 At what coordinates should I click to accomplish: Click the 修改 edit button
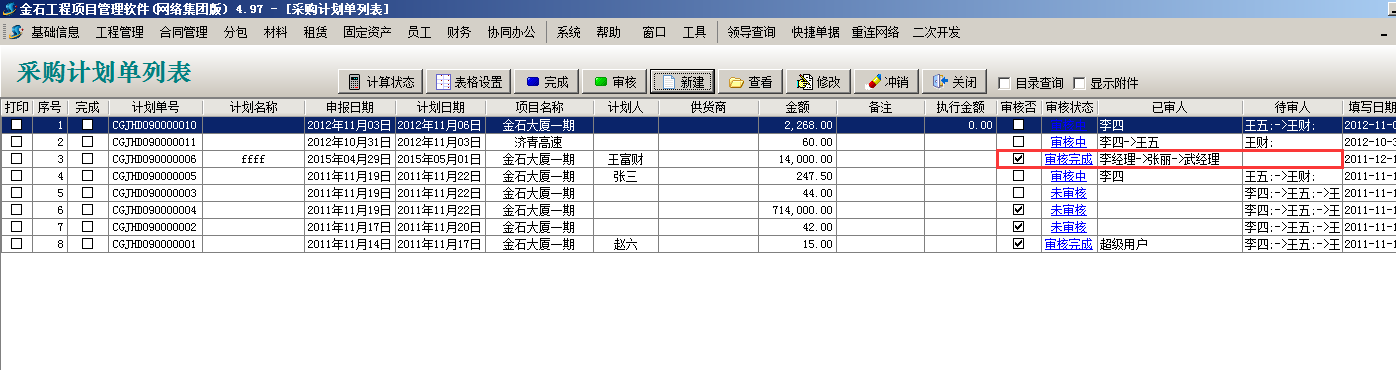(x=819, y=82)
